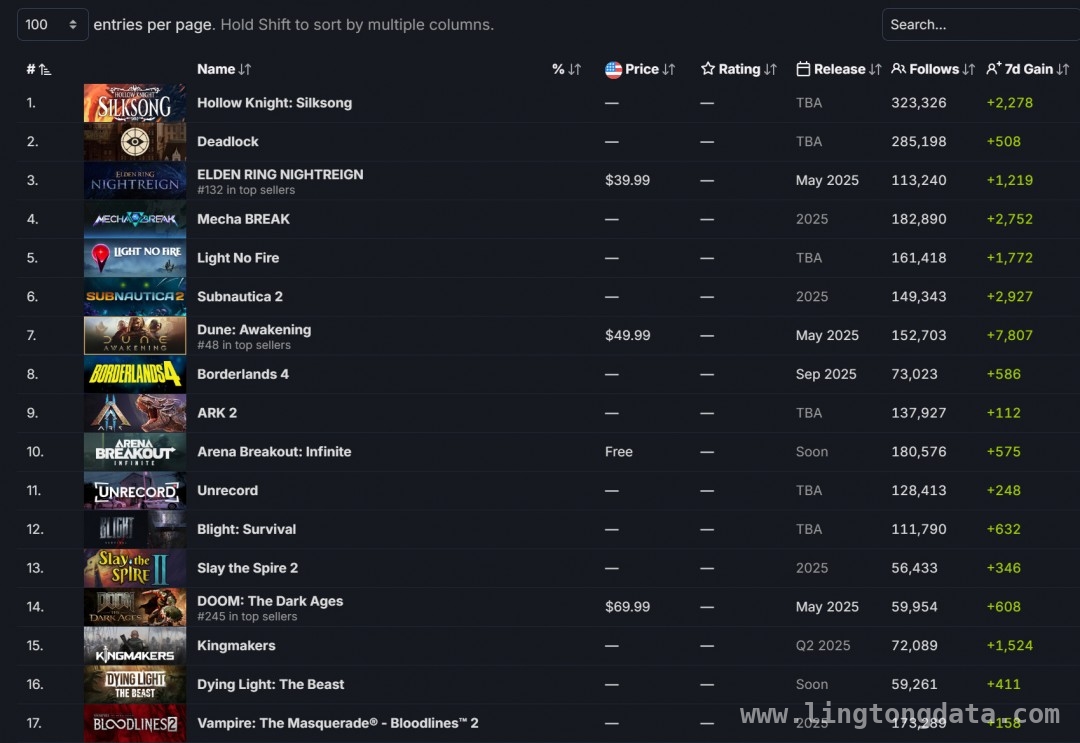This screenshot has height=743, width=1080.
Task: Click the Mecha BREAK thumbnail image
Action: click(135, 219)
